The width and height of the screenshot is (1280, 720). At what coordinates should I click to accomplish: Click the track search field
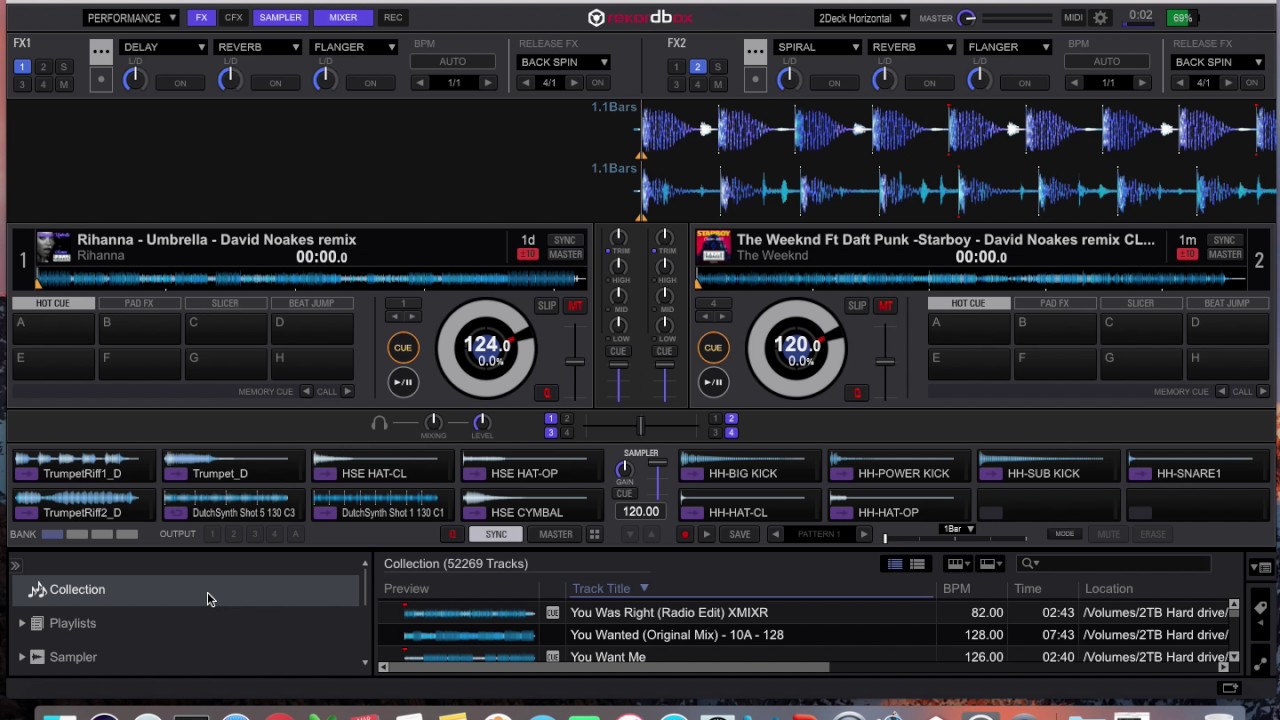(1115, 564)
